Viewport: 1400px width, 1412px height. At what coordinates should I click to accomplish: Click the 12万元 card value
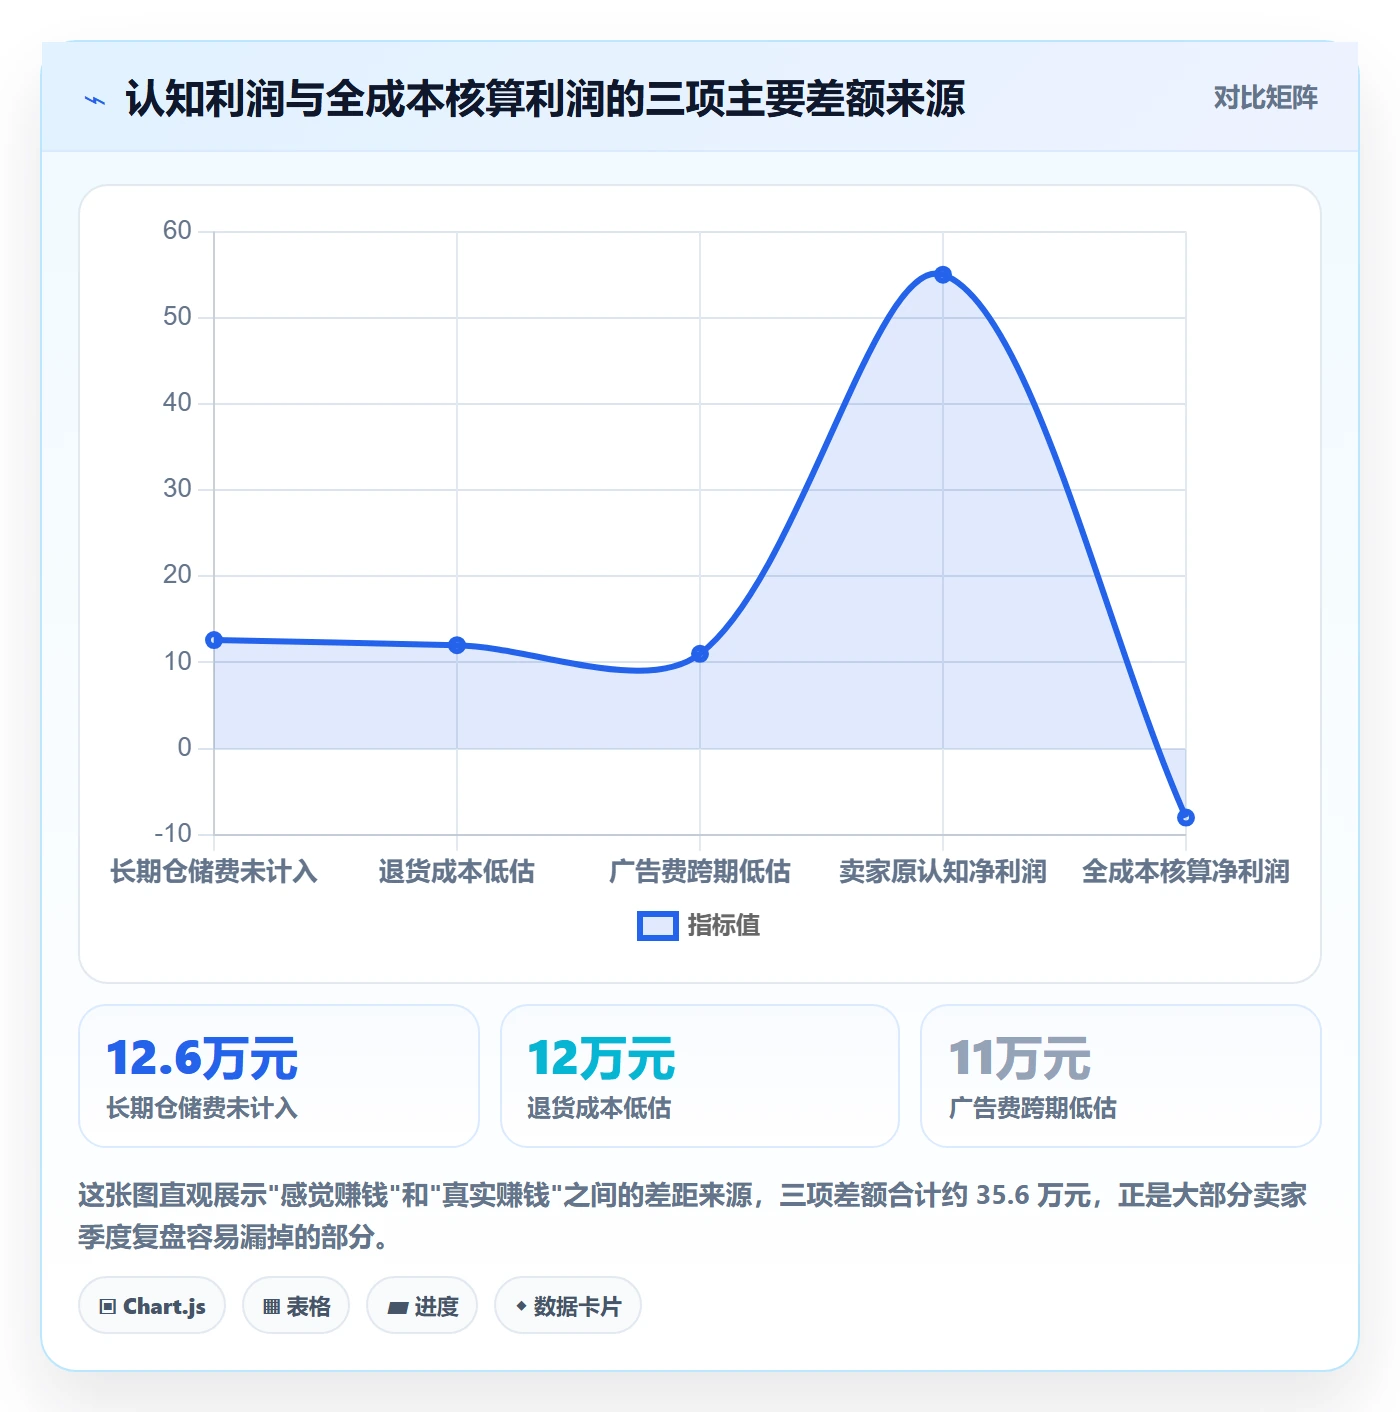tap(602, 1059)
